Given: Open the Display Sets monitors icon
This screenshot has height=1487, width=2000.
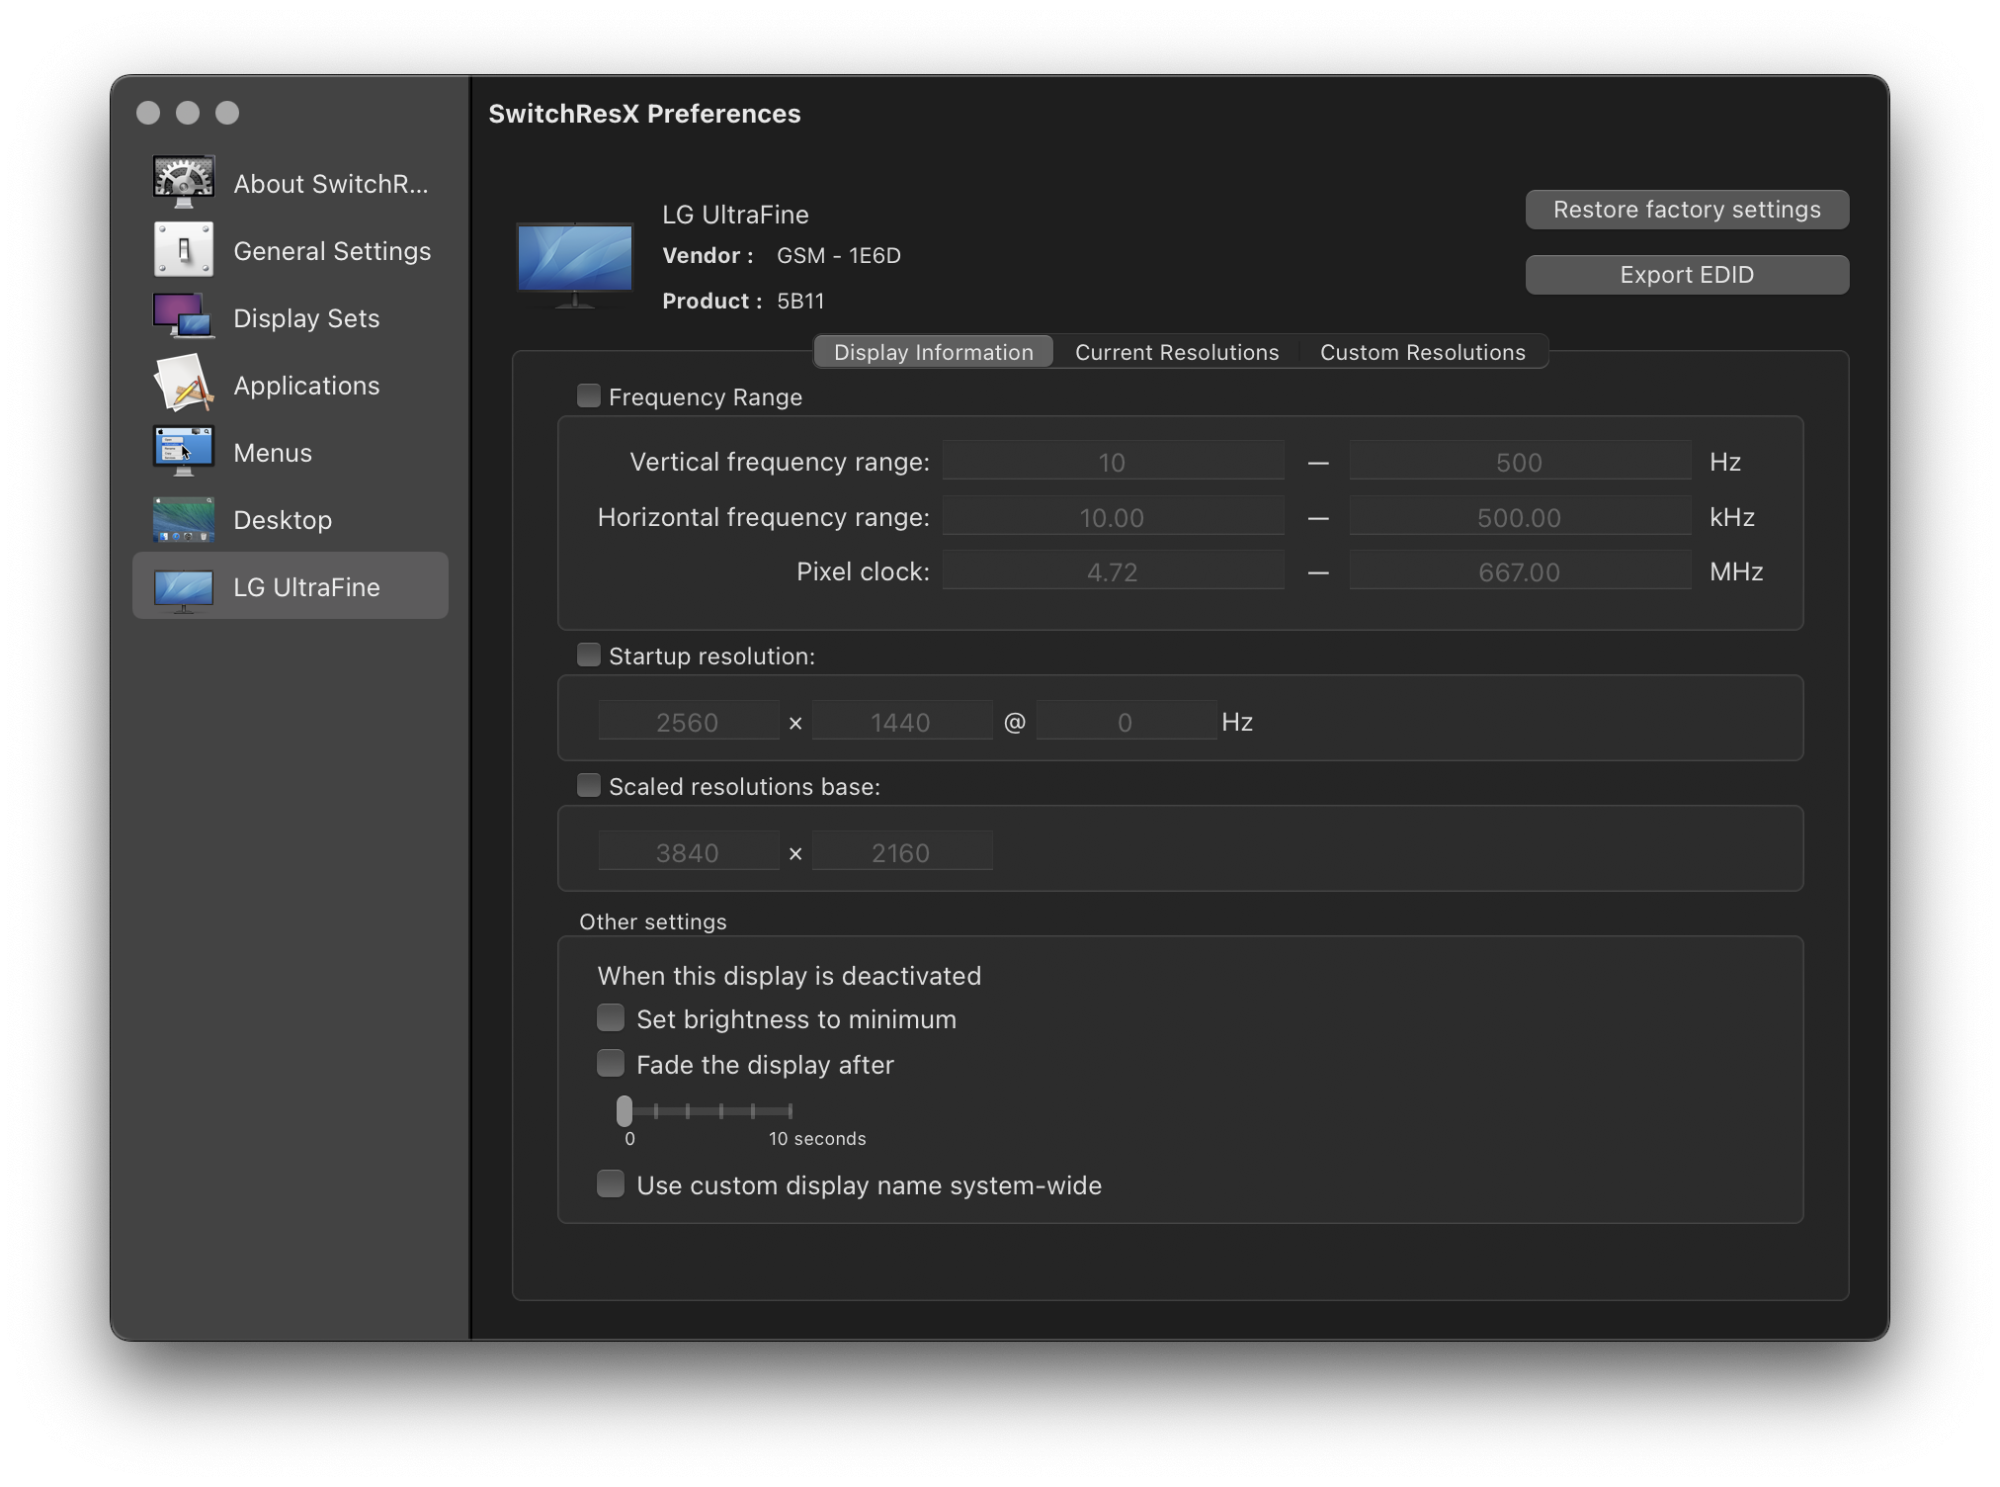Looking at the screenshot, I should (x=183, y=316).
